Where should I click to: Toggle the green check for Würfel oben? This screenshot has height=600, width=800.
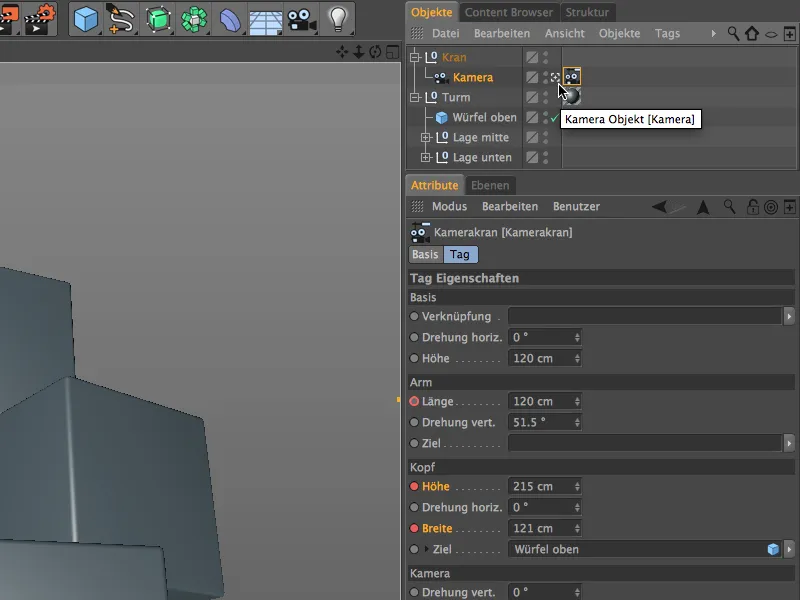point(554,118)
